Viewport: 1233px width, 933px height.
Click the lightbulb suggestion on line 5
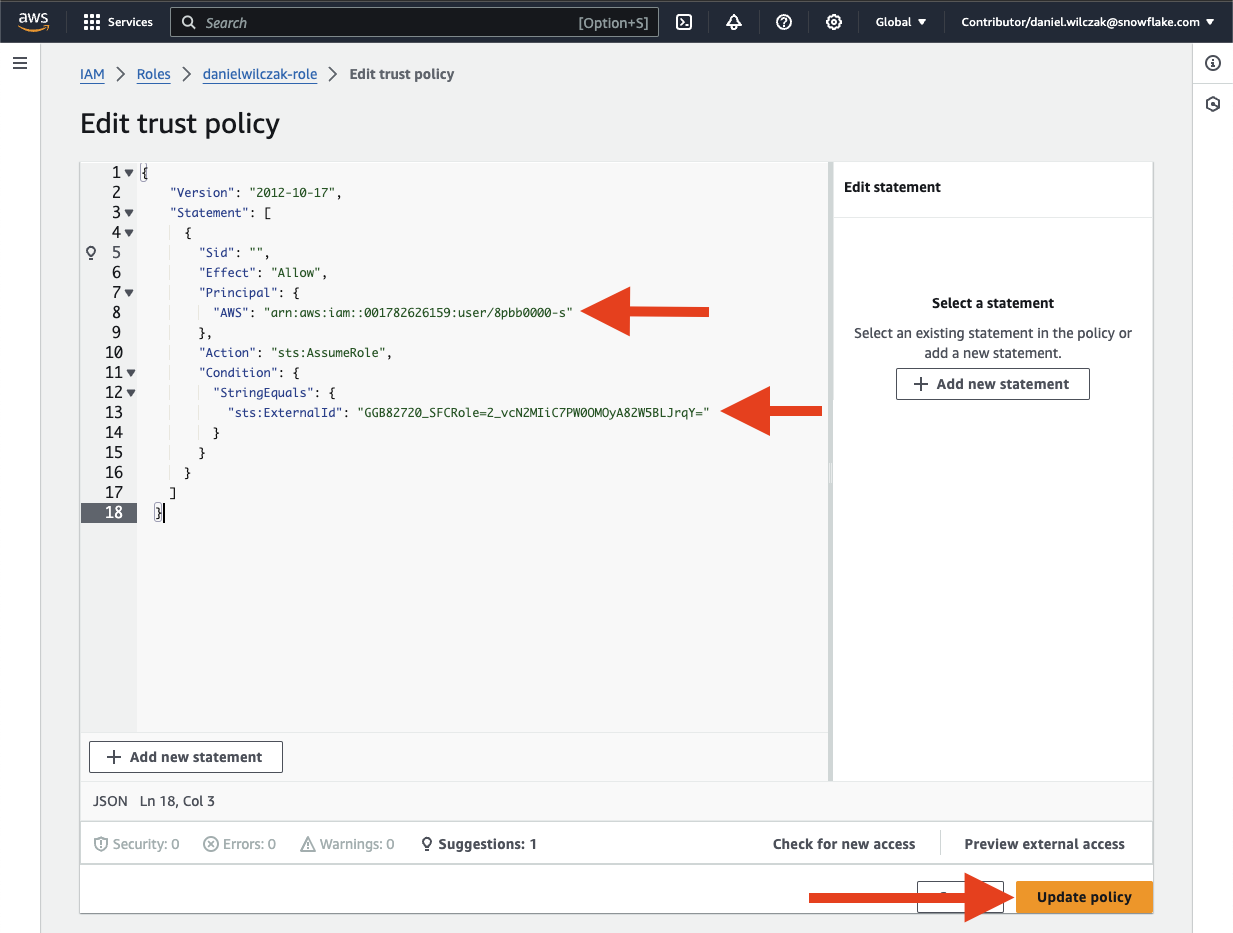tap(91, 253)
